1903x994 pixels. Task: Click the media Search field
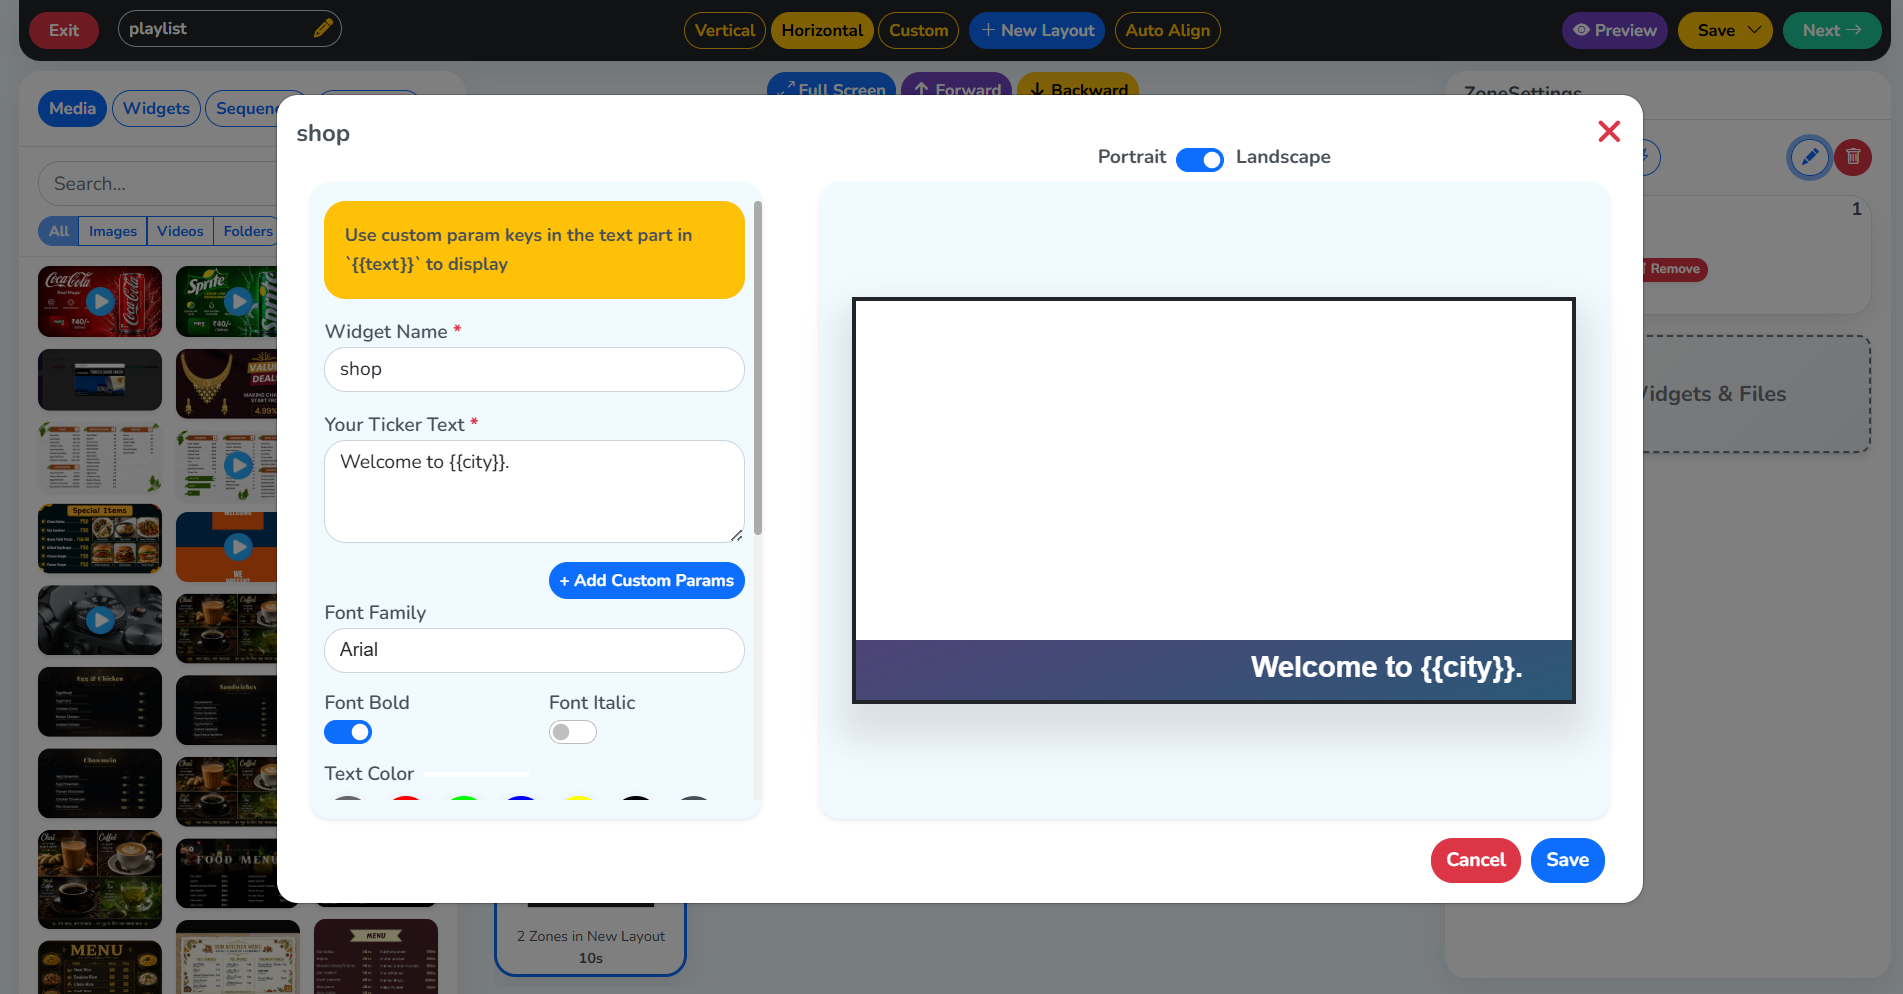click(x=160, y=184)
